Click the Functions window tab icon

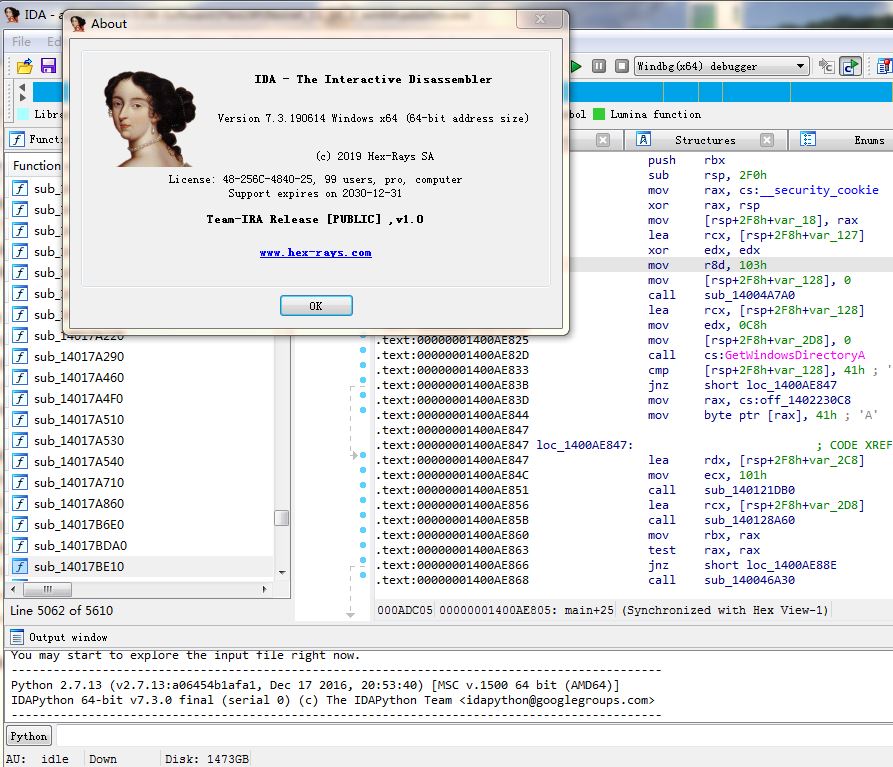click(17, 140)
